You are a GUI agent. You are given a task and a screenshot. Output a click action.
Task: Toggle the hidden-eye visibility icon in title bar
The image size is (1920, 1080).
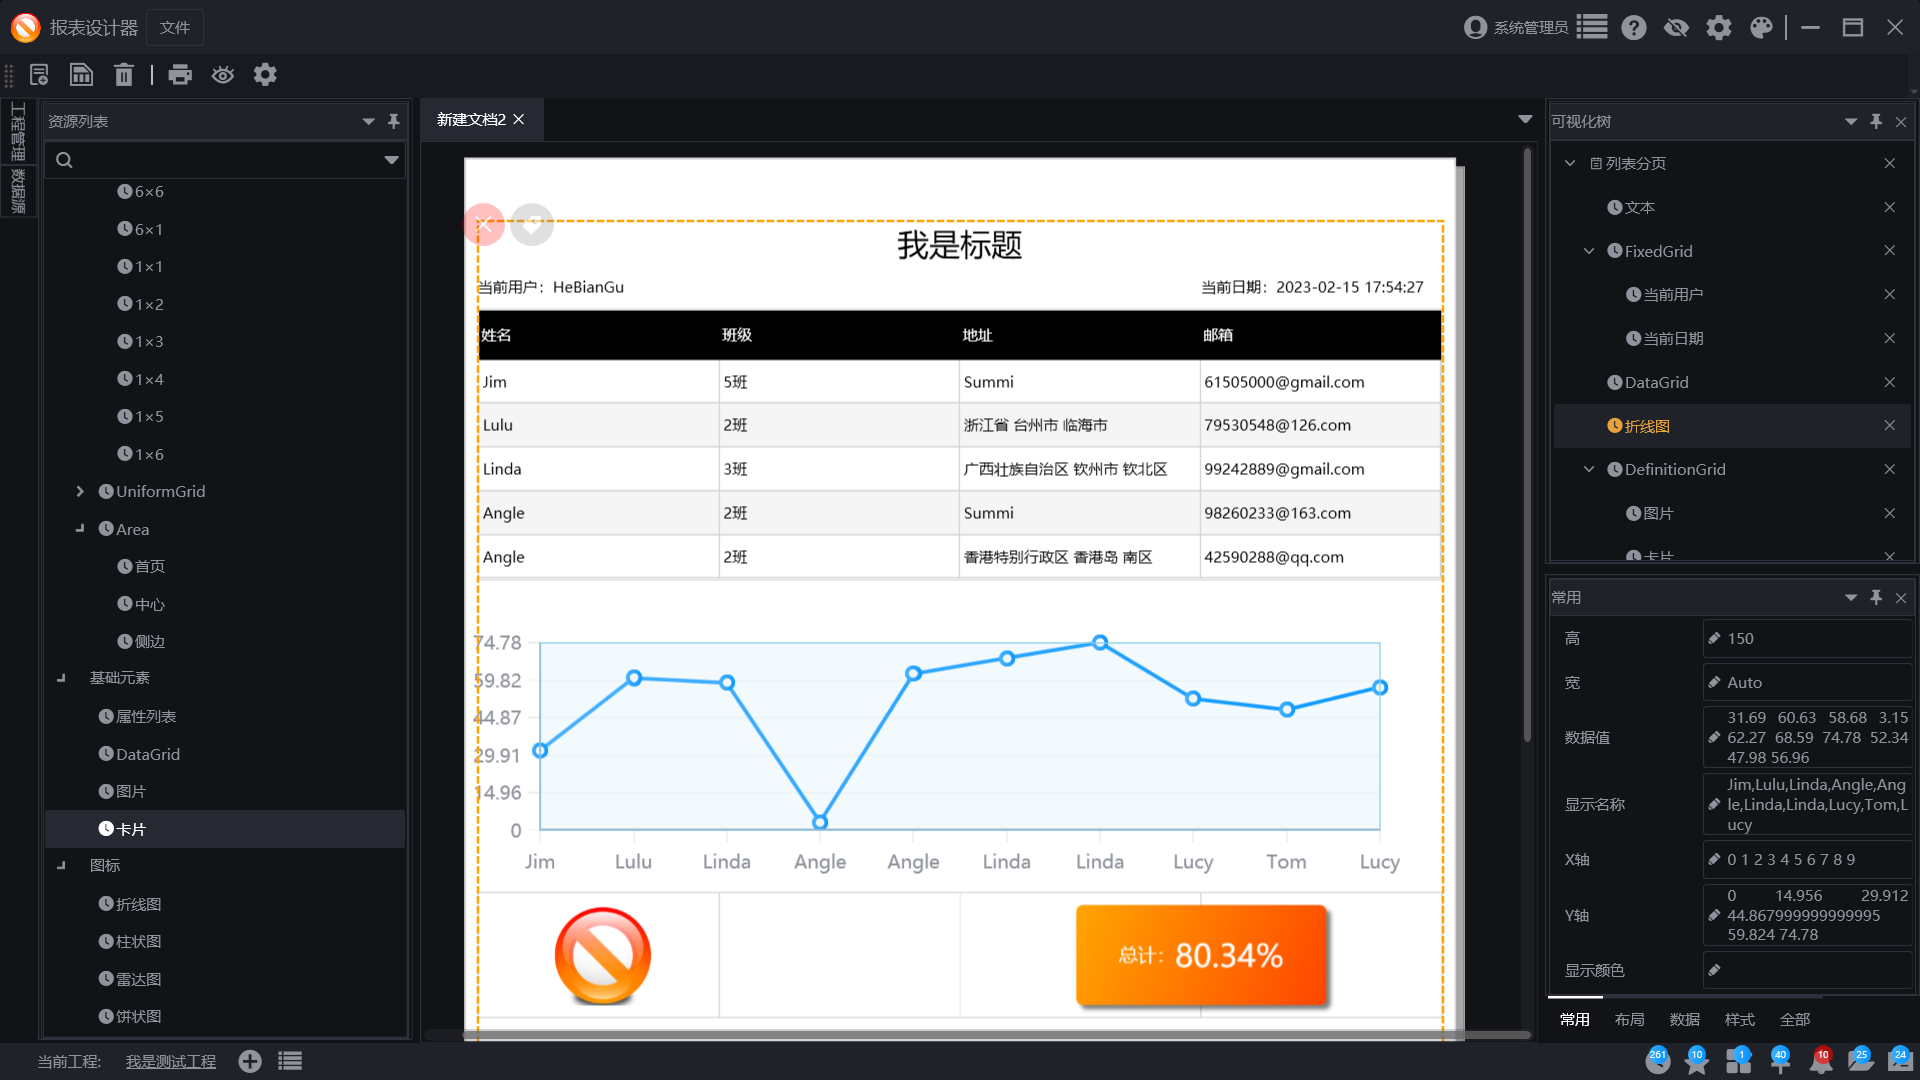[x=1676, y=28]
